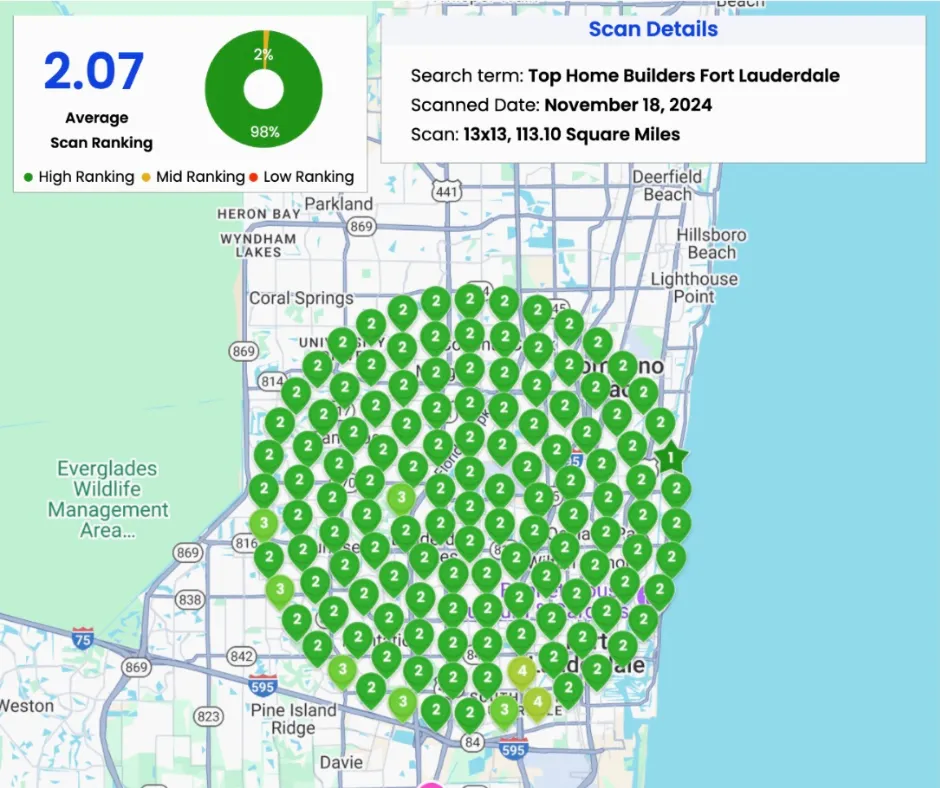Click the Davie map label
The width and height of the screenshot is (940, 788).
pos(341,763)
